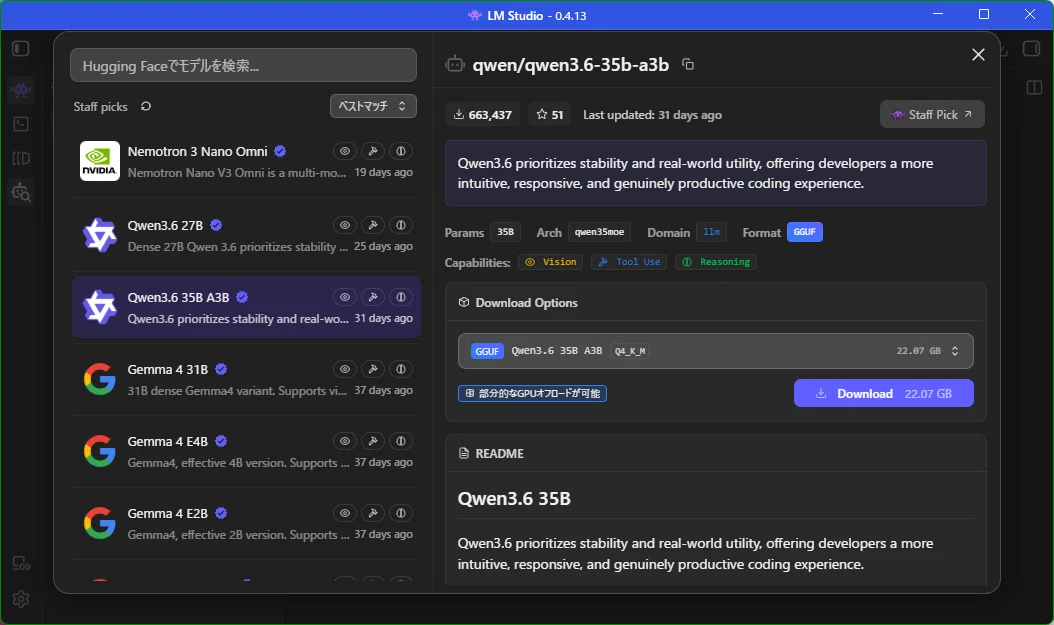This screenshot has width=1054, height=625.
Task: Open the Settings gear in the sidebar
Action: [x=21, y=599]
